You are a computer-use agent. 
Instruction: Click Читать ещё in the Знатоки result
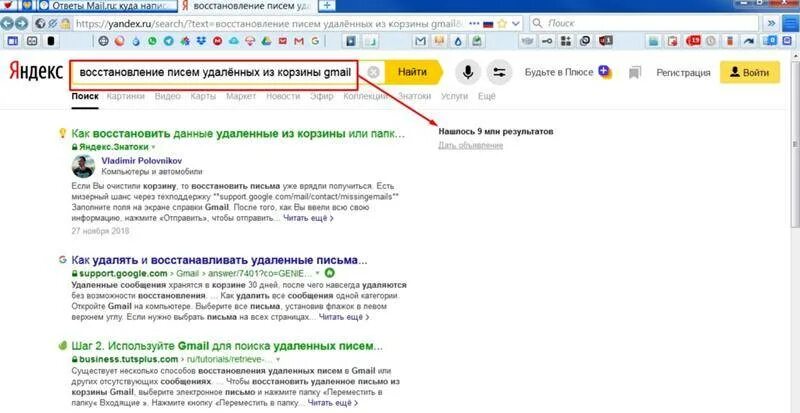[308, 218]
